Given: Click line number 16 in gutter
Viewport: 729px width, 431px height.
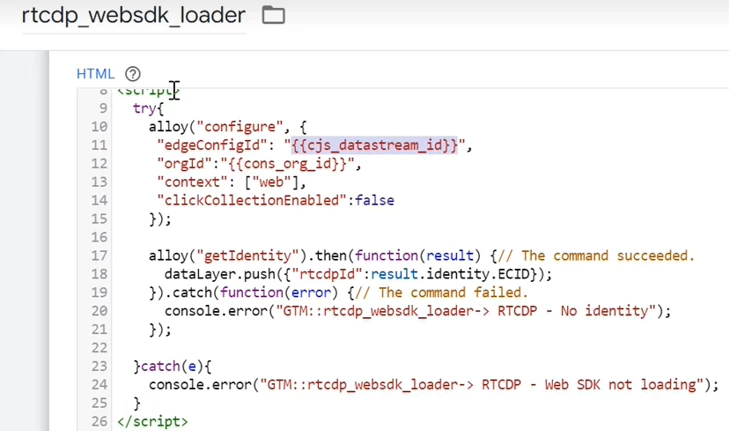Looking at the screenshot, I should 99,237.
